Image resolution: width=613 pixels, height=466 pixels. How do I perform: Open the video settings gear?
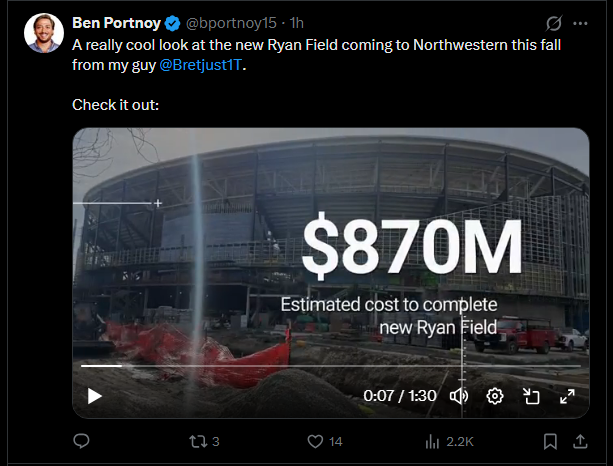point(494,395)
